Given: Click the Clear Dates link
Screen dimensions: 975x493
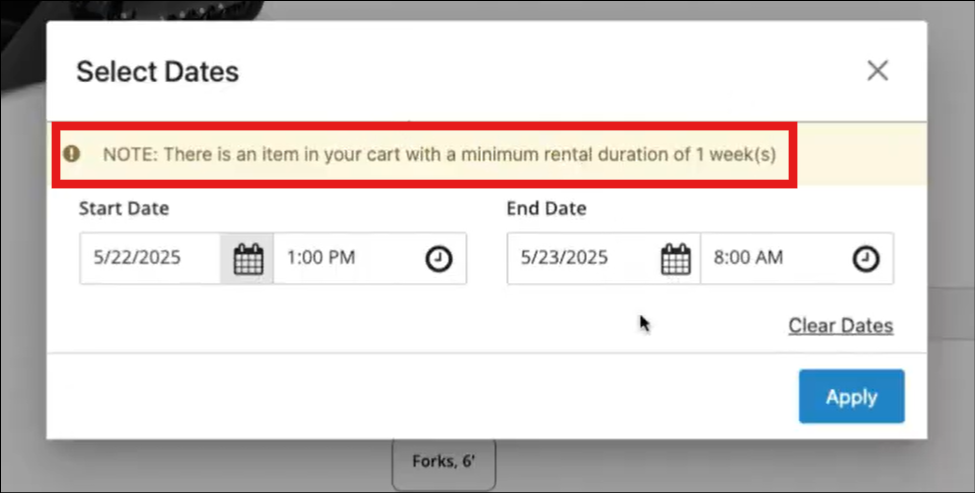Looking at the screenshot, I should (x=840, y=326).
